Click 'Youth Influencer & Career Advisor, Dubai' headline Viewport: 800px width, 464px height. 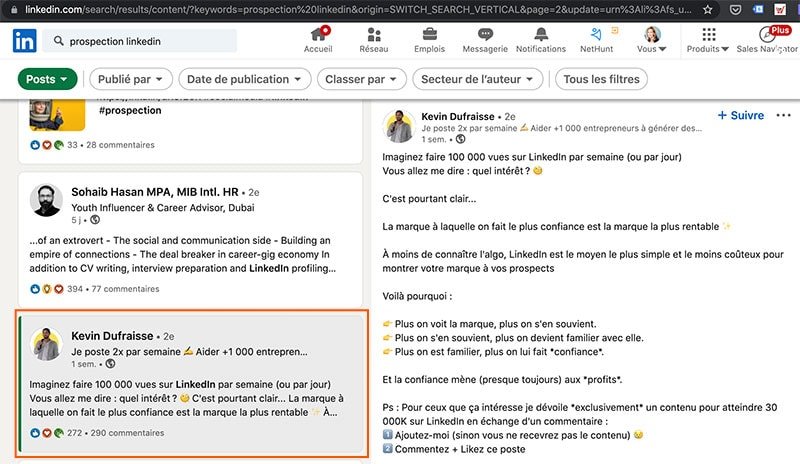pyautogui.click(x=163, y=208)
